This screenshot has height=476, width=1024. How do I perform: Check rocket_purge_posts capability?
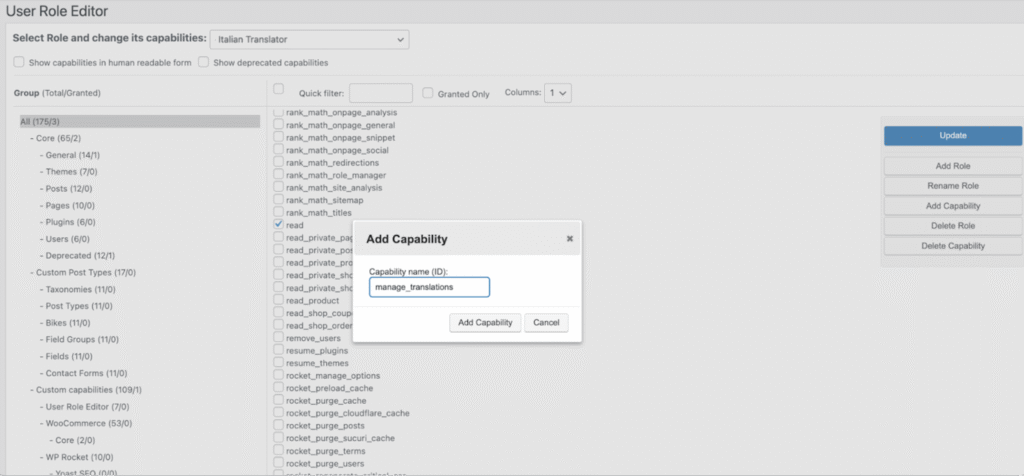click(x=278, y=425)
